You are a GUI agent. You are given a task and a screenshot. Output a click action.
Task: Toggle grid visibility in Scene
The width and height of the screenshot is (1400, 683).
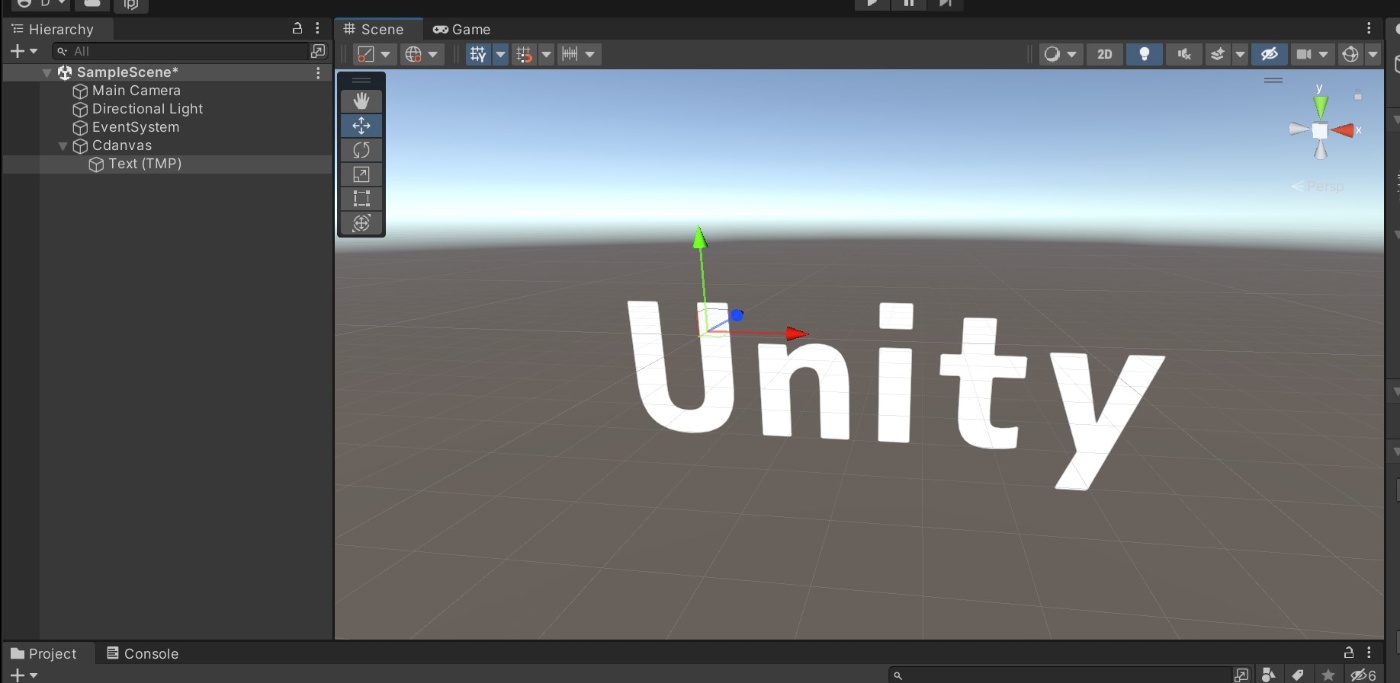click(x=478, y=54)
